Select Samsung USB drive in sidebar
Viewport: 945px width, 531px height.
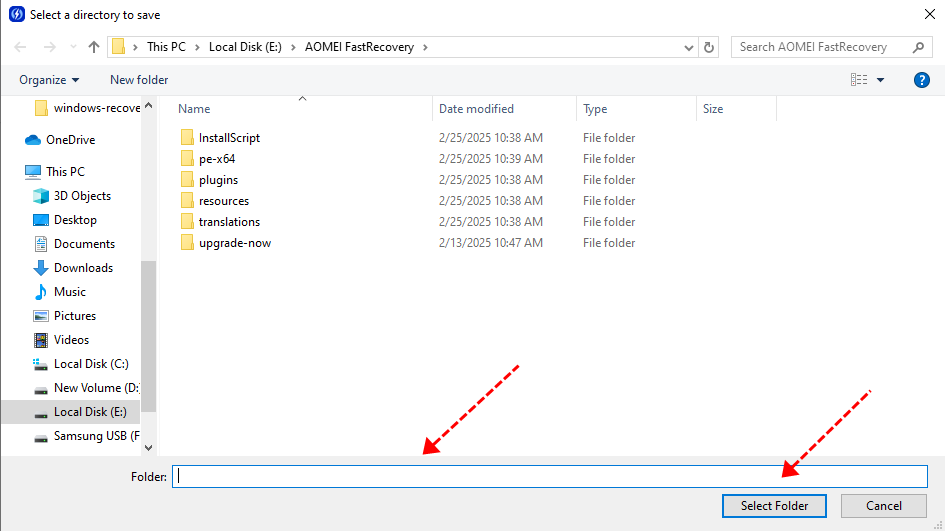pos(86,436)
